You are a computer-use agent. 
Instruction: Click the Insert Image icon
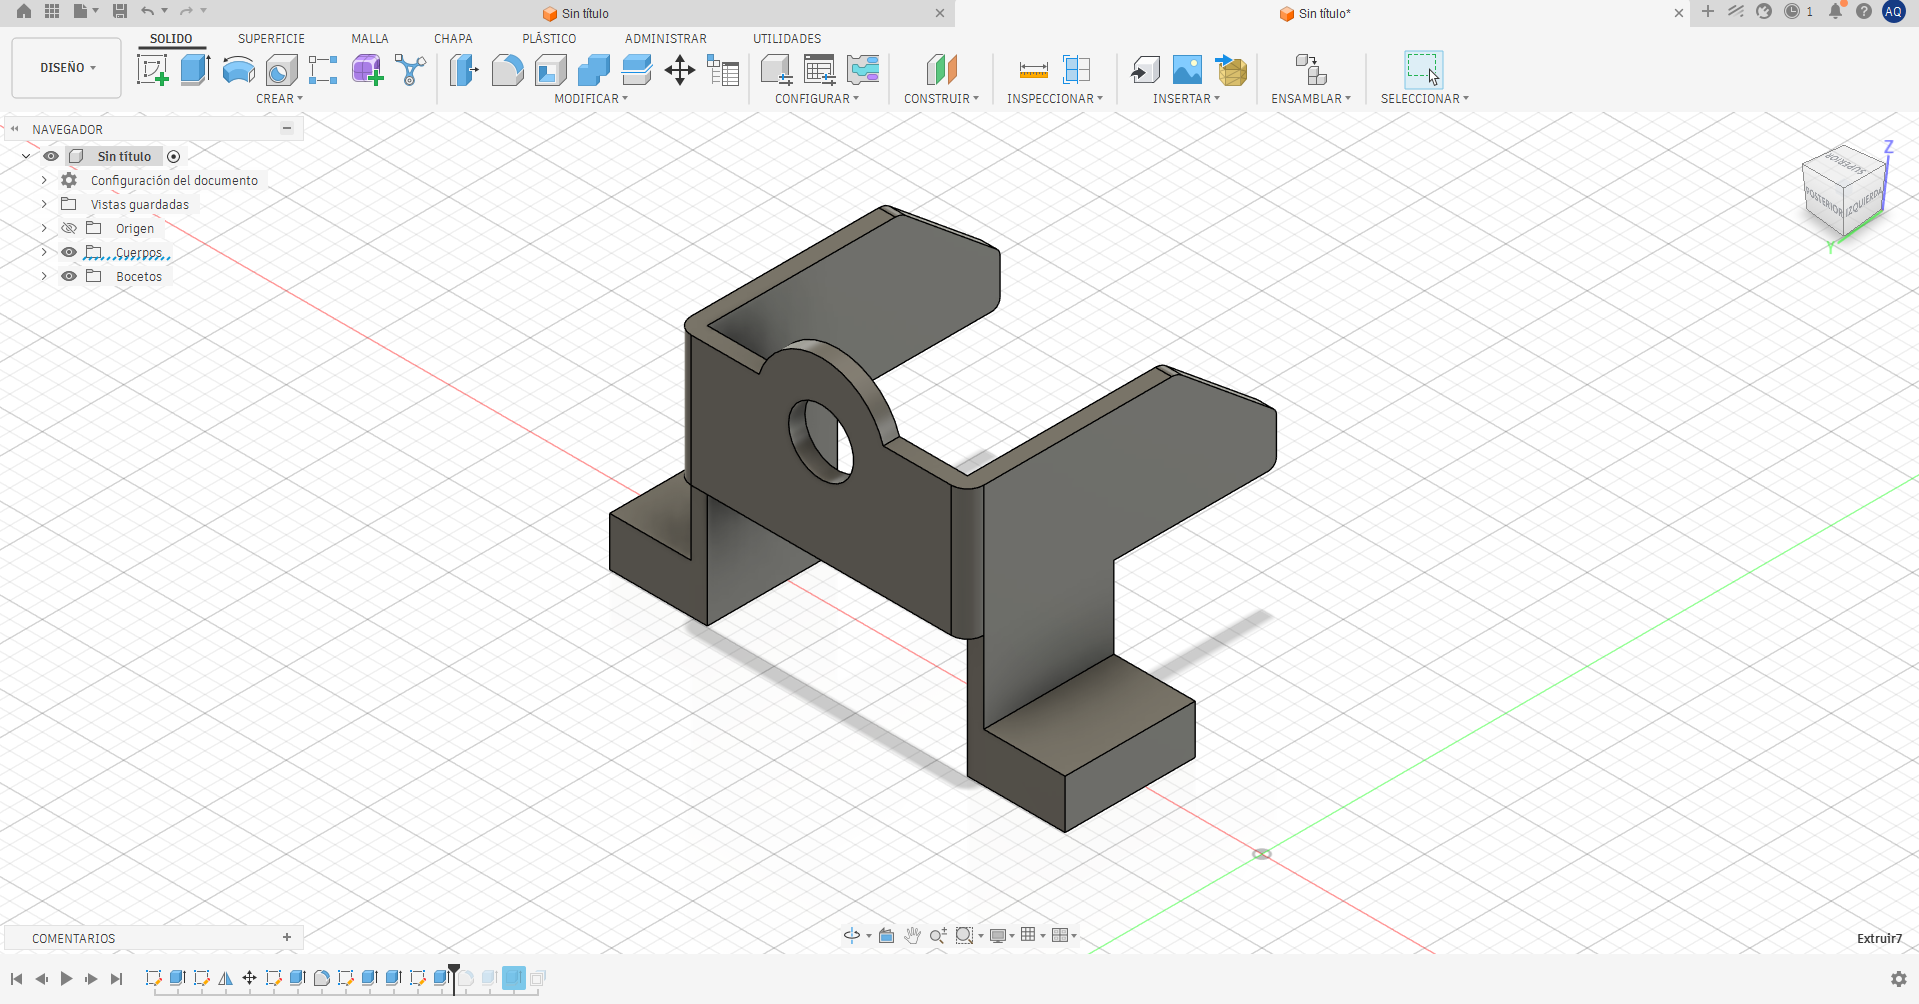point(1187,70)
